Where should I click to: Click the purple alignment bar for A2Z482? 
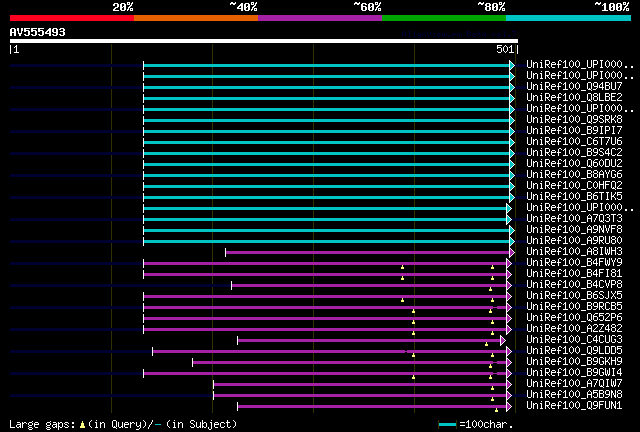(326, 330)
